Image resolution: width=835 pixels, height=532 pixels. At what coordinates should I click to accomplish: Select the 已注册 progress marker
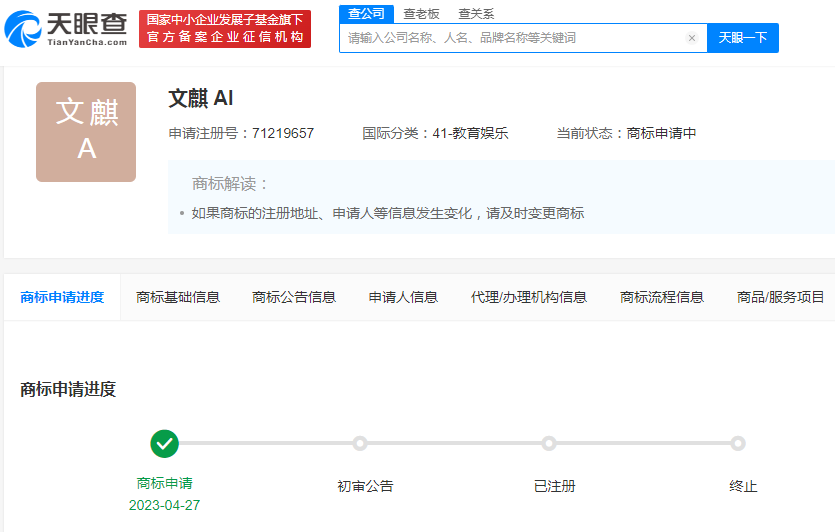point(549,443)
